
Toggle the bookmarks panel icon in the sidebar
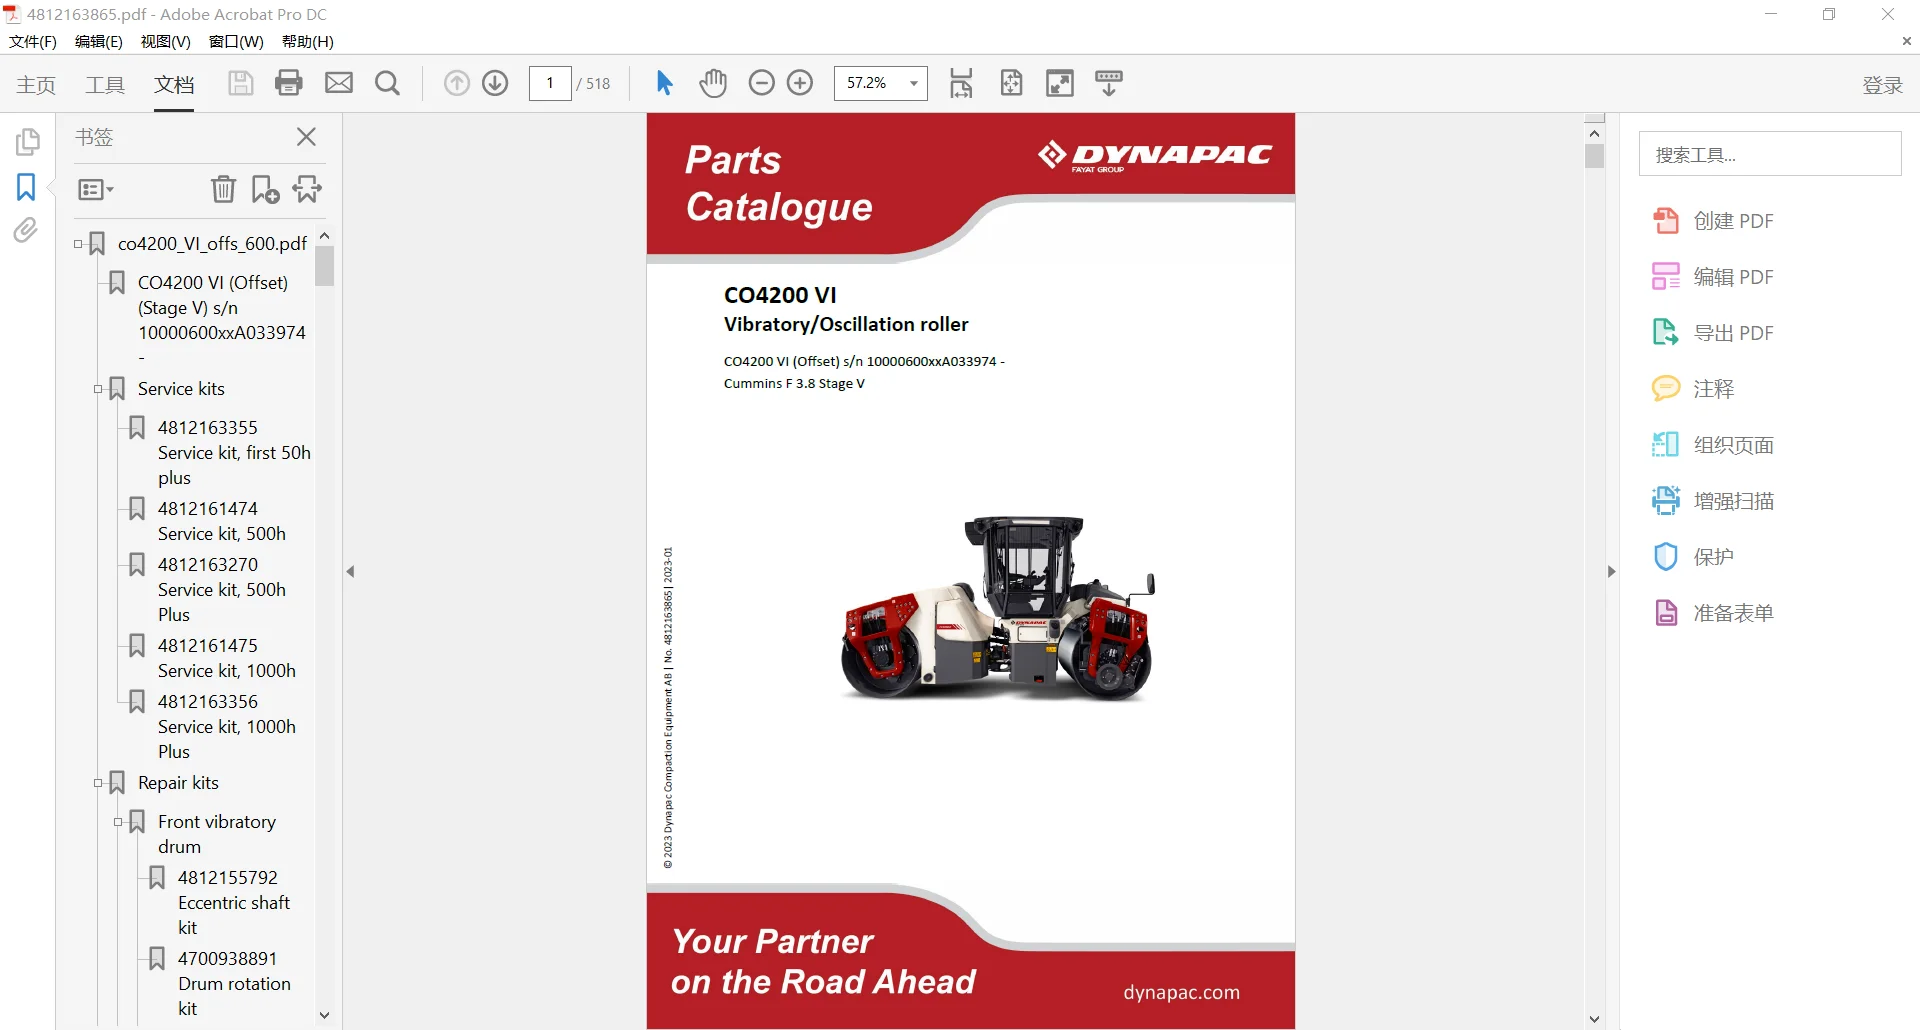coord(26,187)
